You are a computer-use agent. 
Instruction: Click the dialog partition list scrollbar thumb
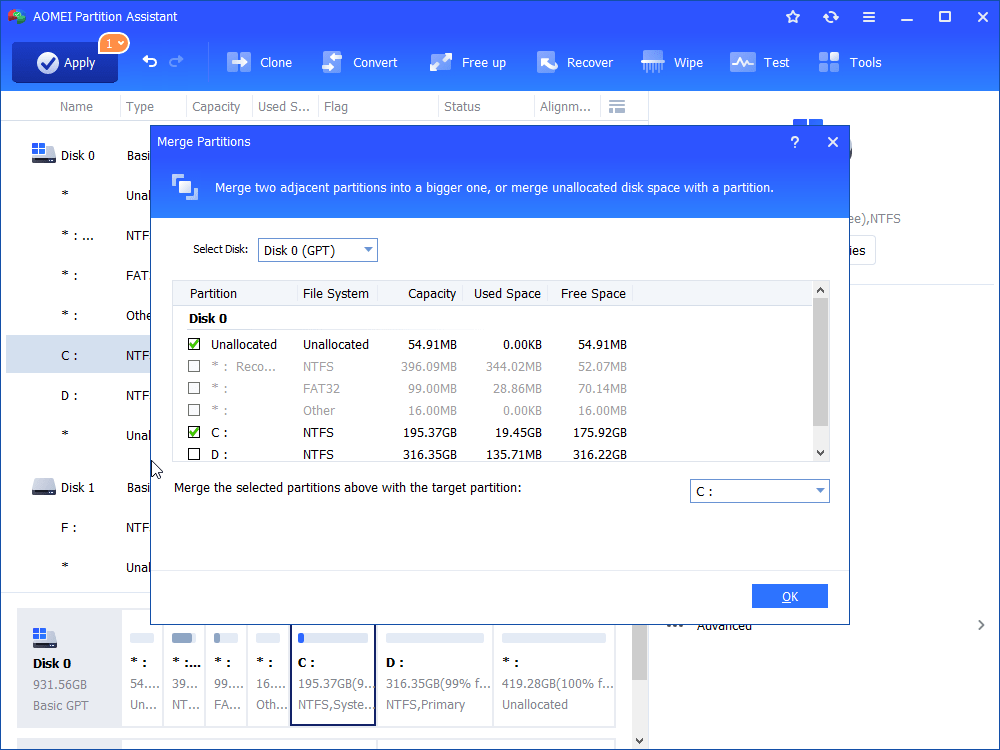click(820, 362)
